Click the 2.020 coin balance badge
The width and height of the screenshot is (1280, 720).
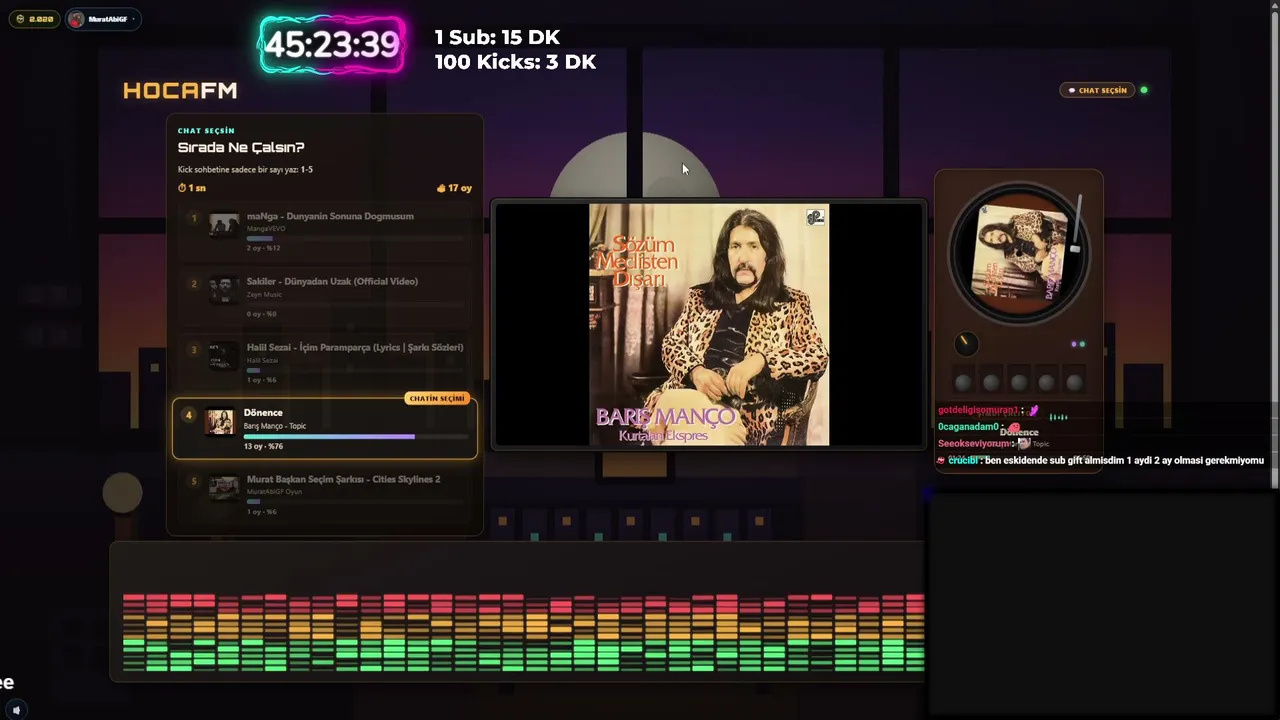(x=34, y=19)
